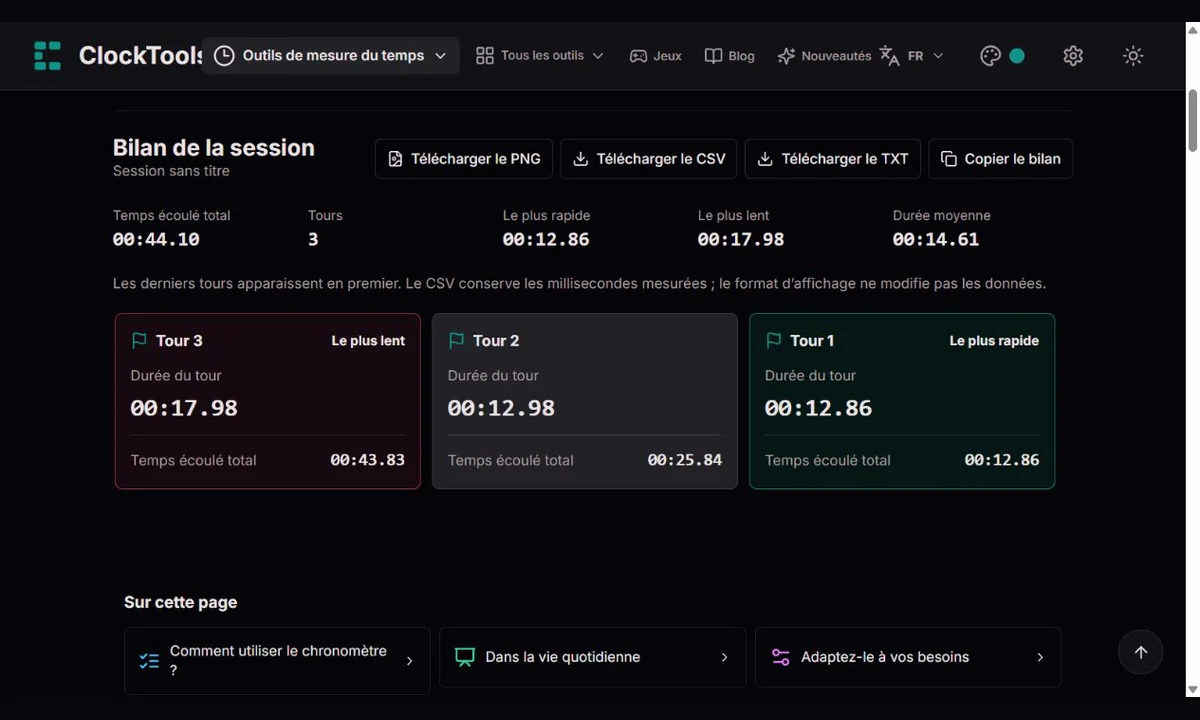This screenshot has height=720, width=1200.
Task: Click the grid icon beside Tous les outils
Action: pyautogui.click(x=485, y=56)
